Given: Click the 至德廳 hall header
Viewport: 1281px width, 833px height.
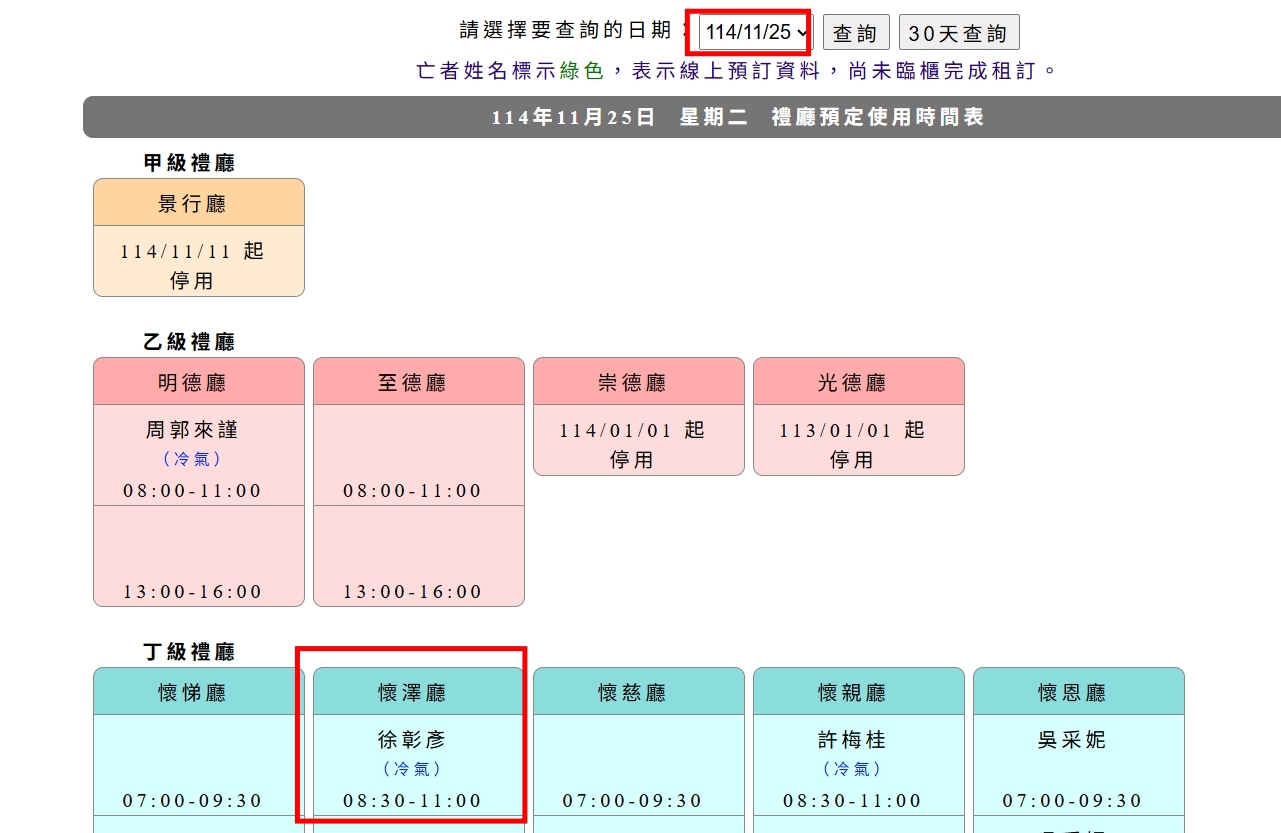Looking at the screenshot, I should pyautogui.click(x=418, y=382).
